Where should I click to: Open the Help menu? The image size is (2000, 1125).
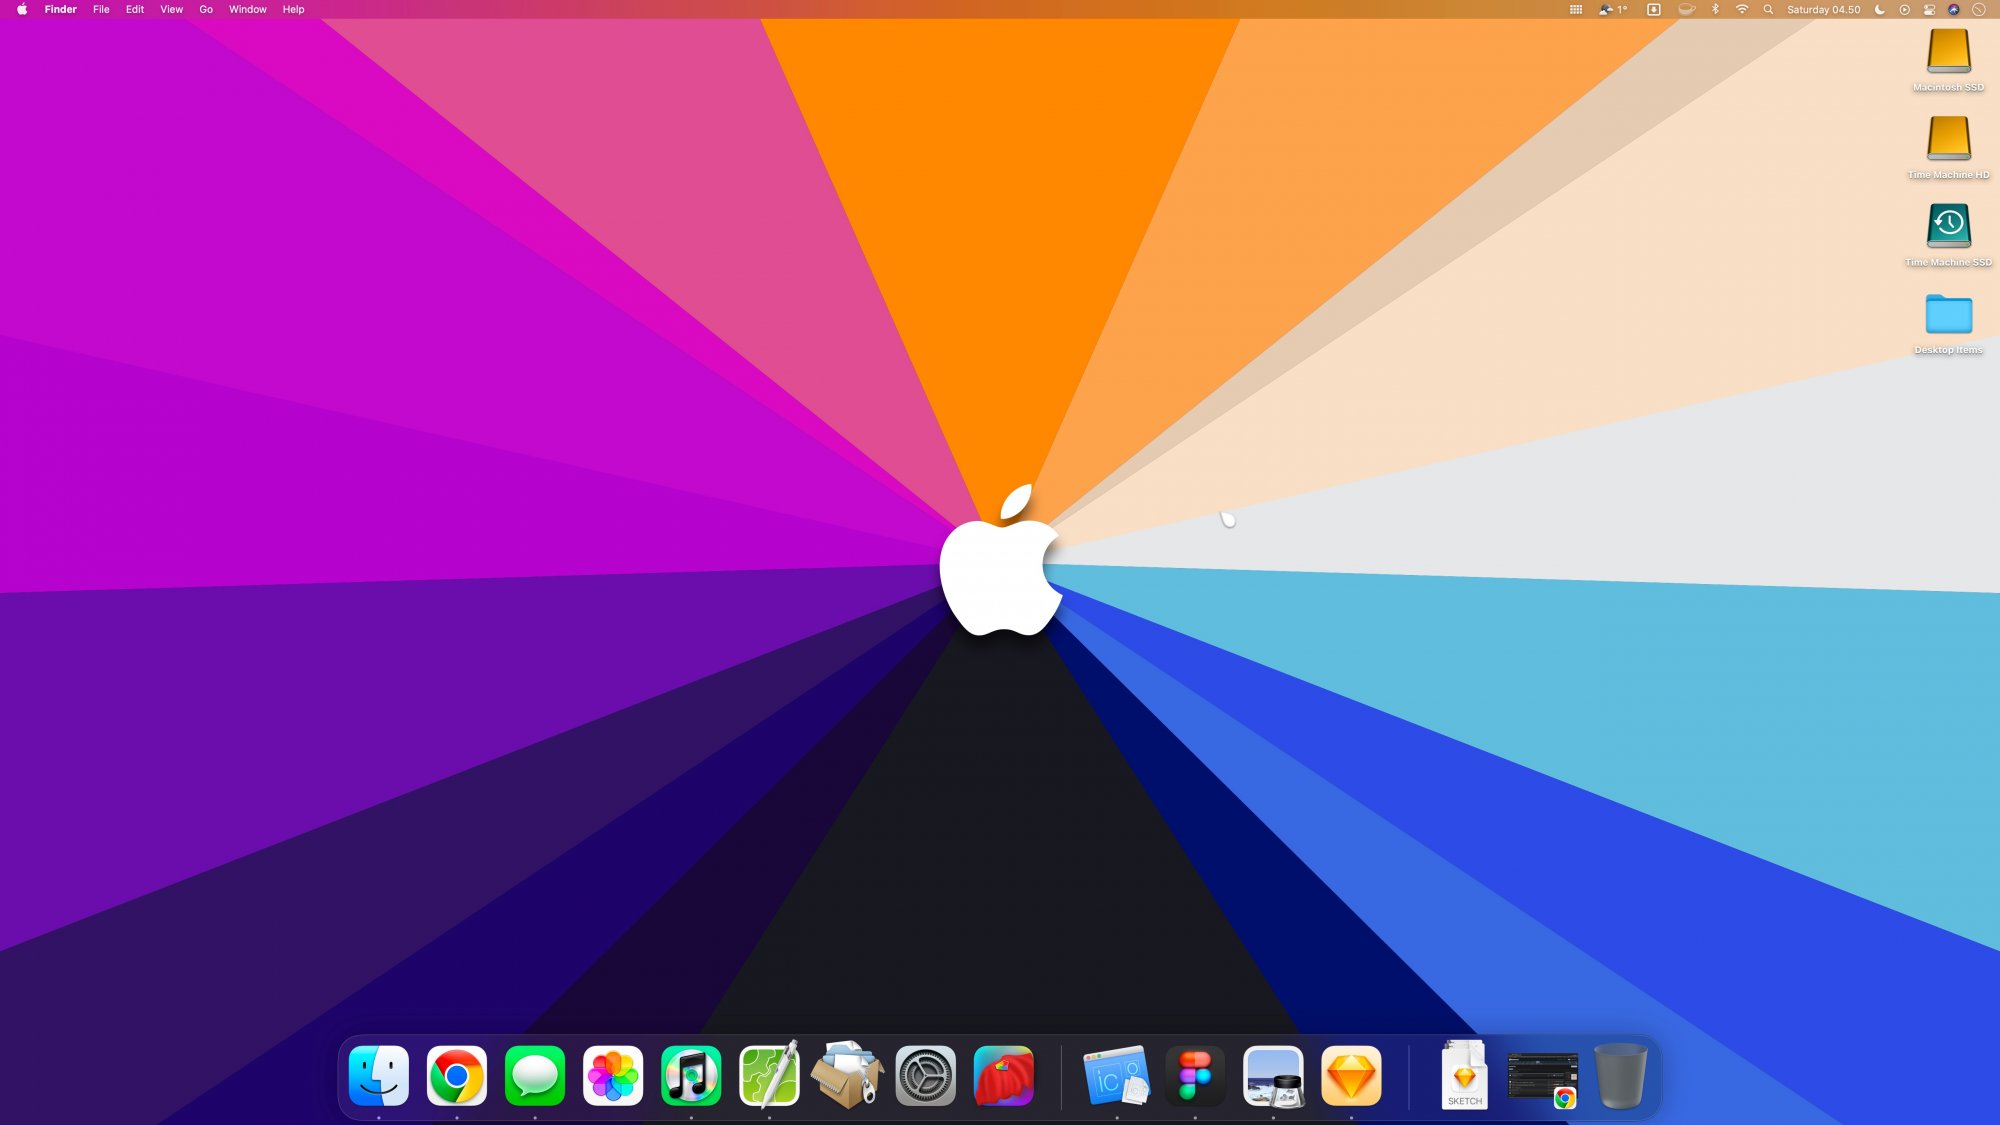click(293, 9)
